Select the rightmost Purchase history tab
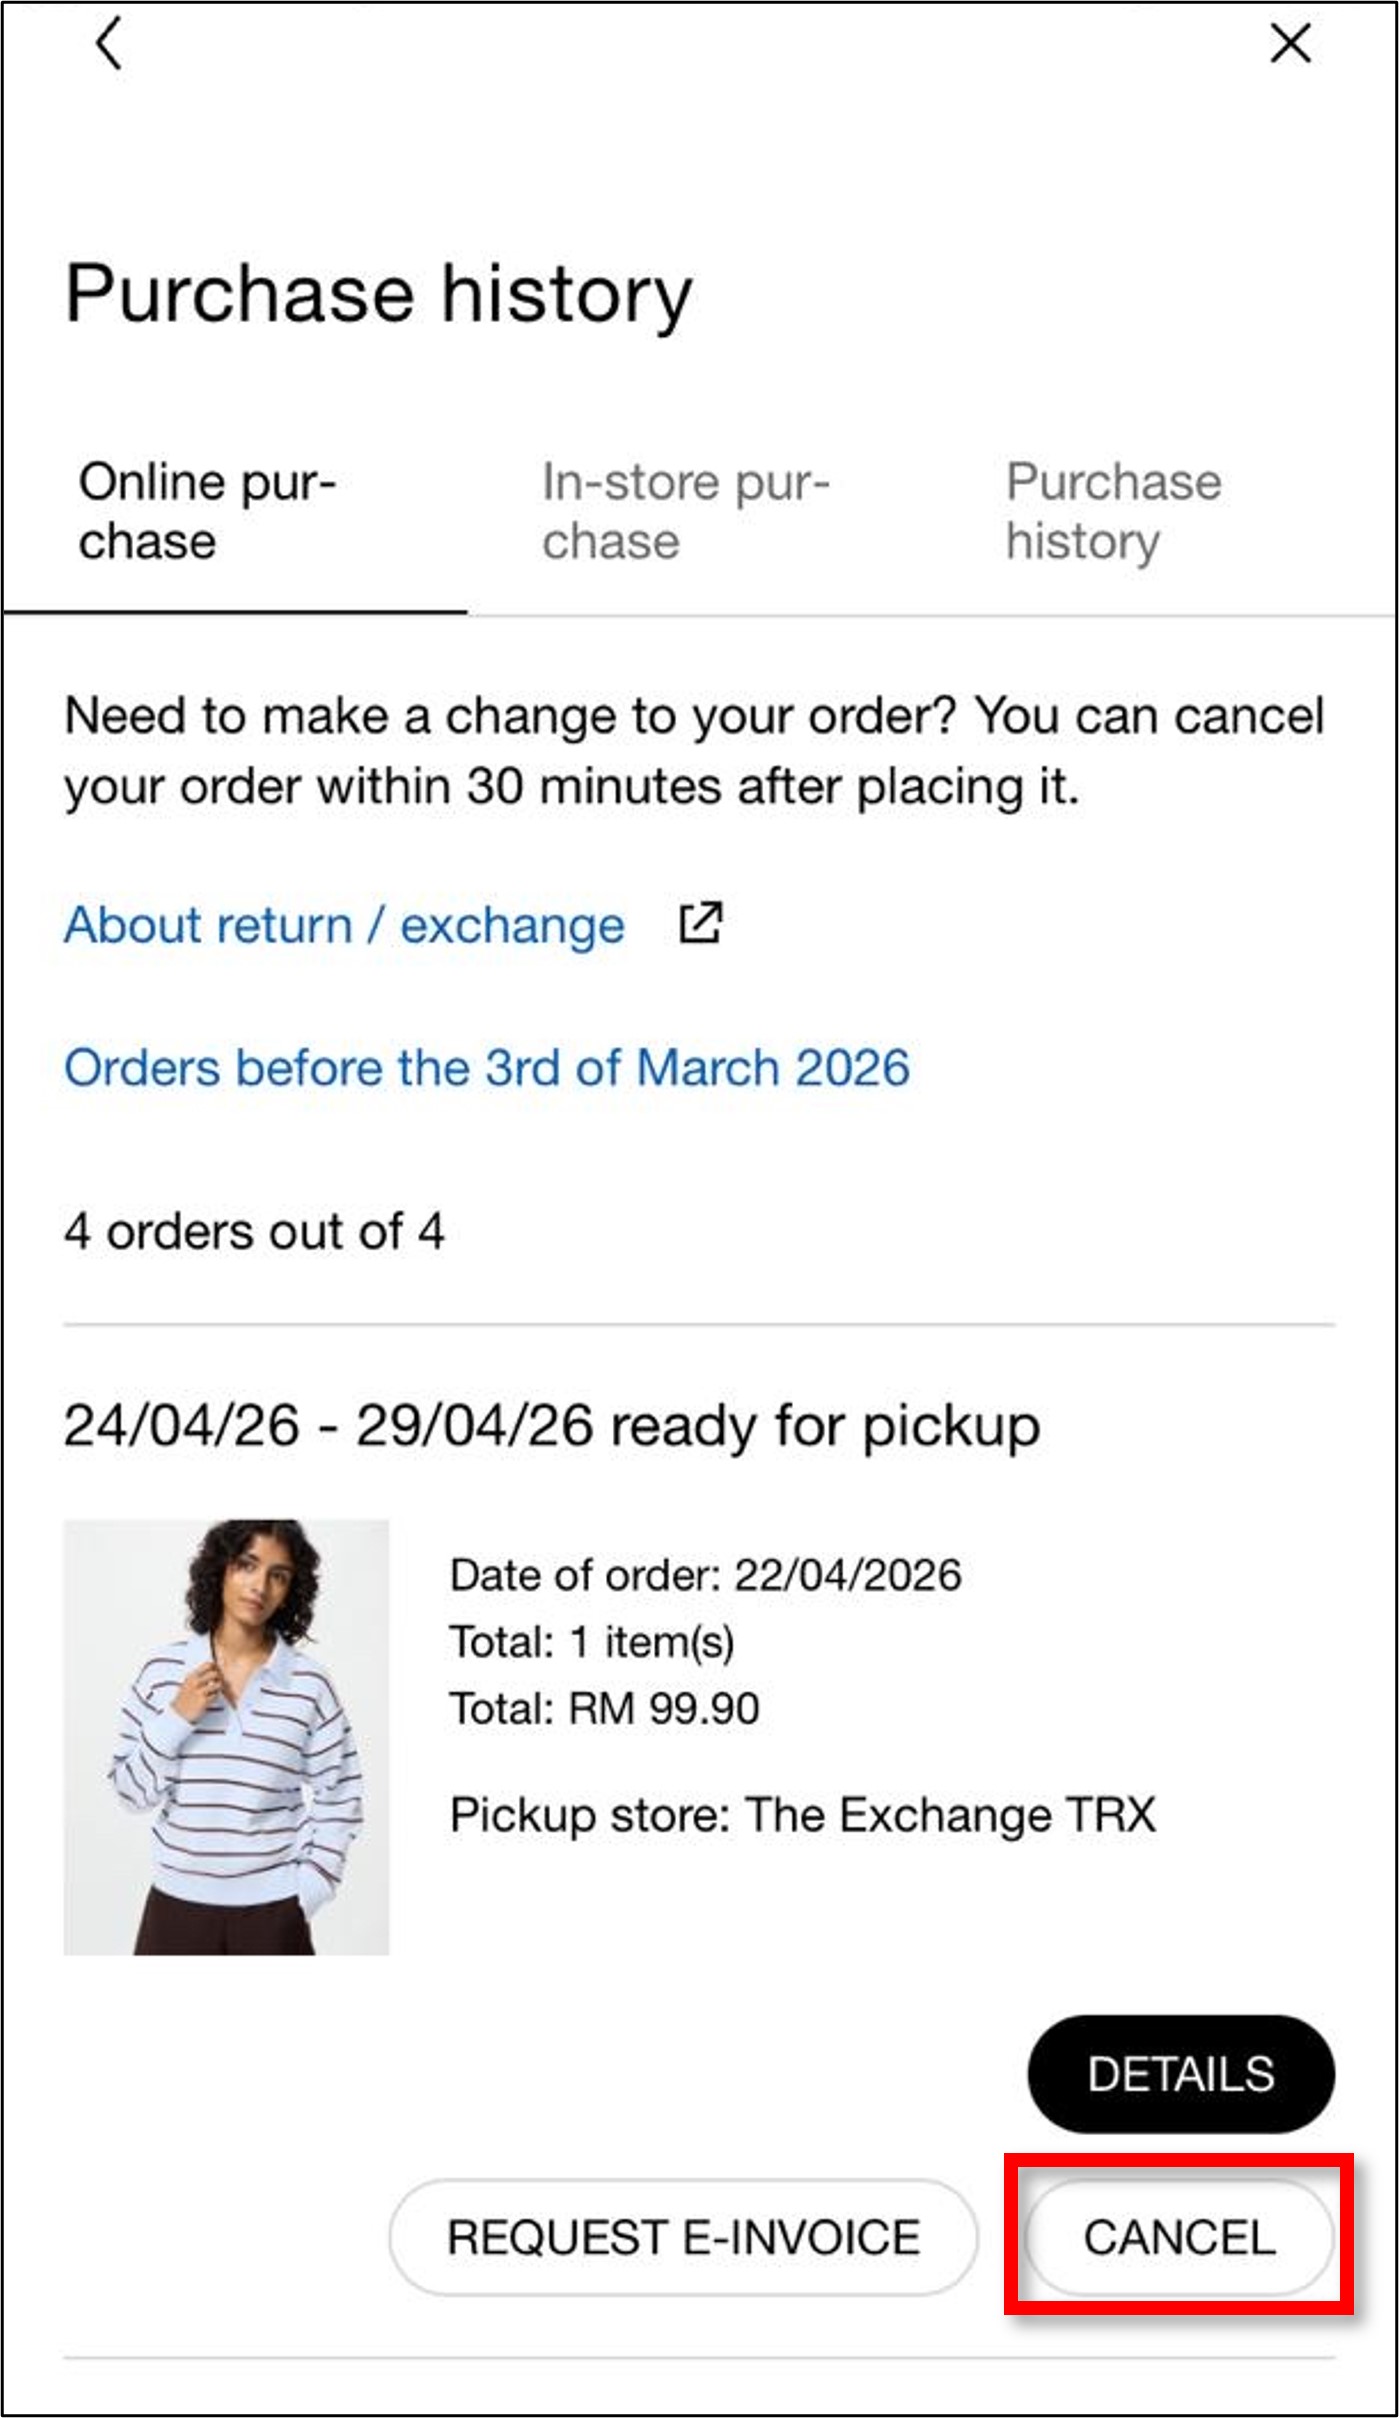This screenshot has width=1399, height=2418. pyautogui.click(x=1113, y=512)
